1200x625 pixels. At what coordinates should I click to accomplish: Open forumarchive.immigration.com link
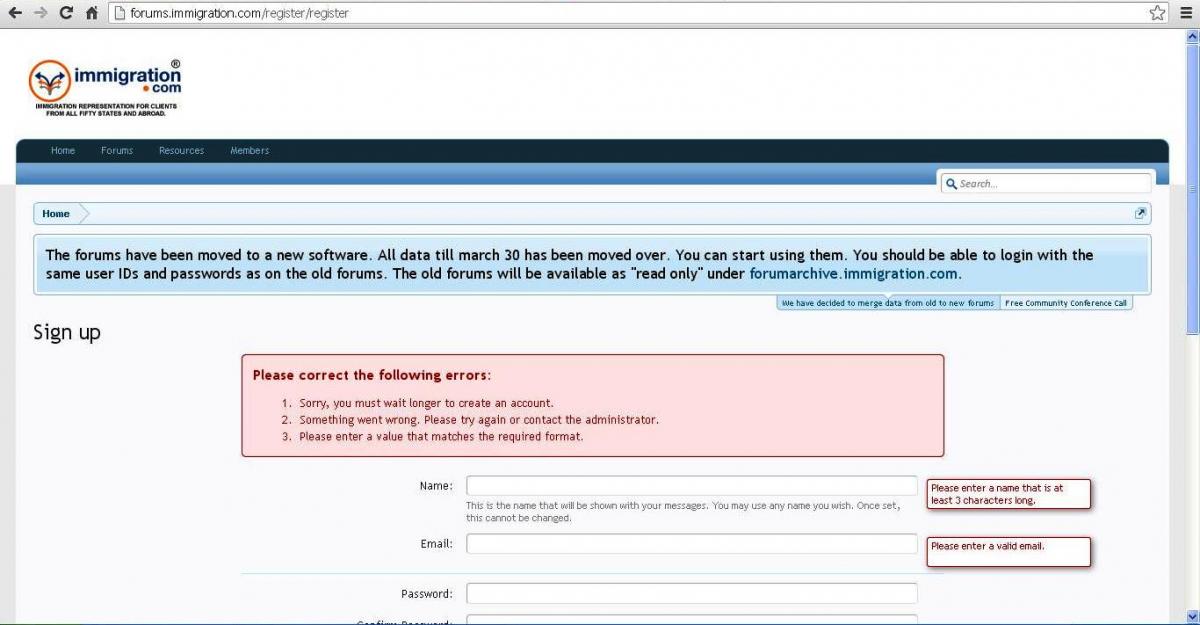pos(854,274)
